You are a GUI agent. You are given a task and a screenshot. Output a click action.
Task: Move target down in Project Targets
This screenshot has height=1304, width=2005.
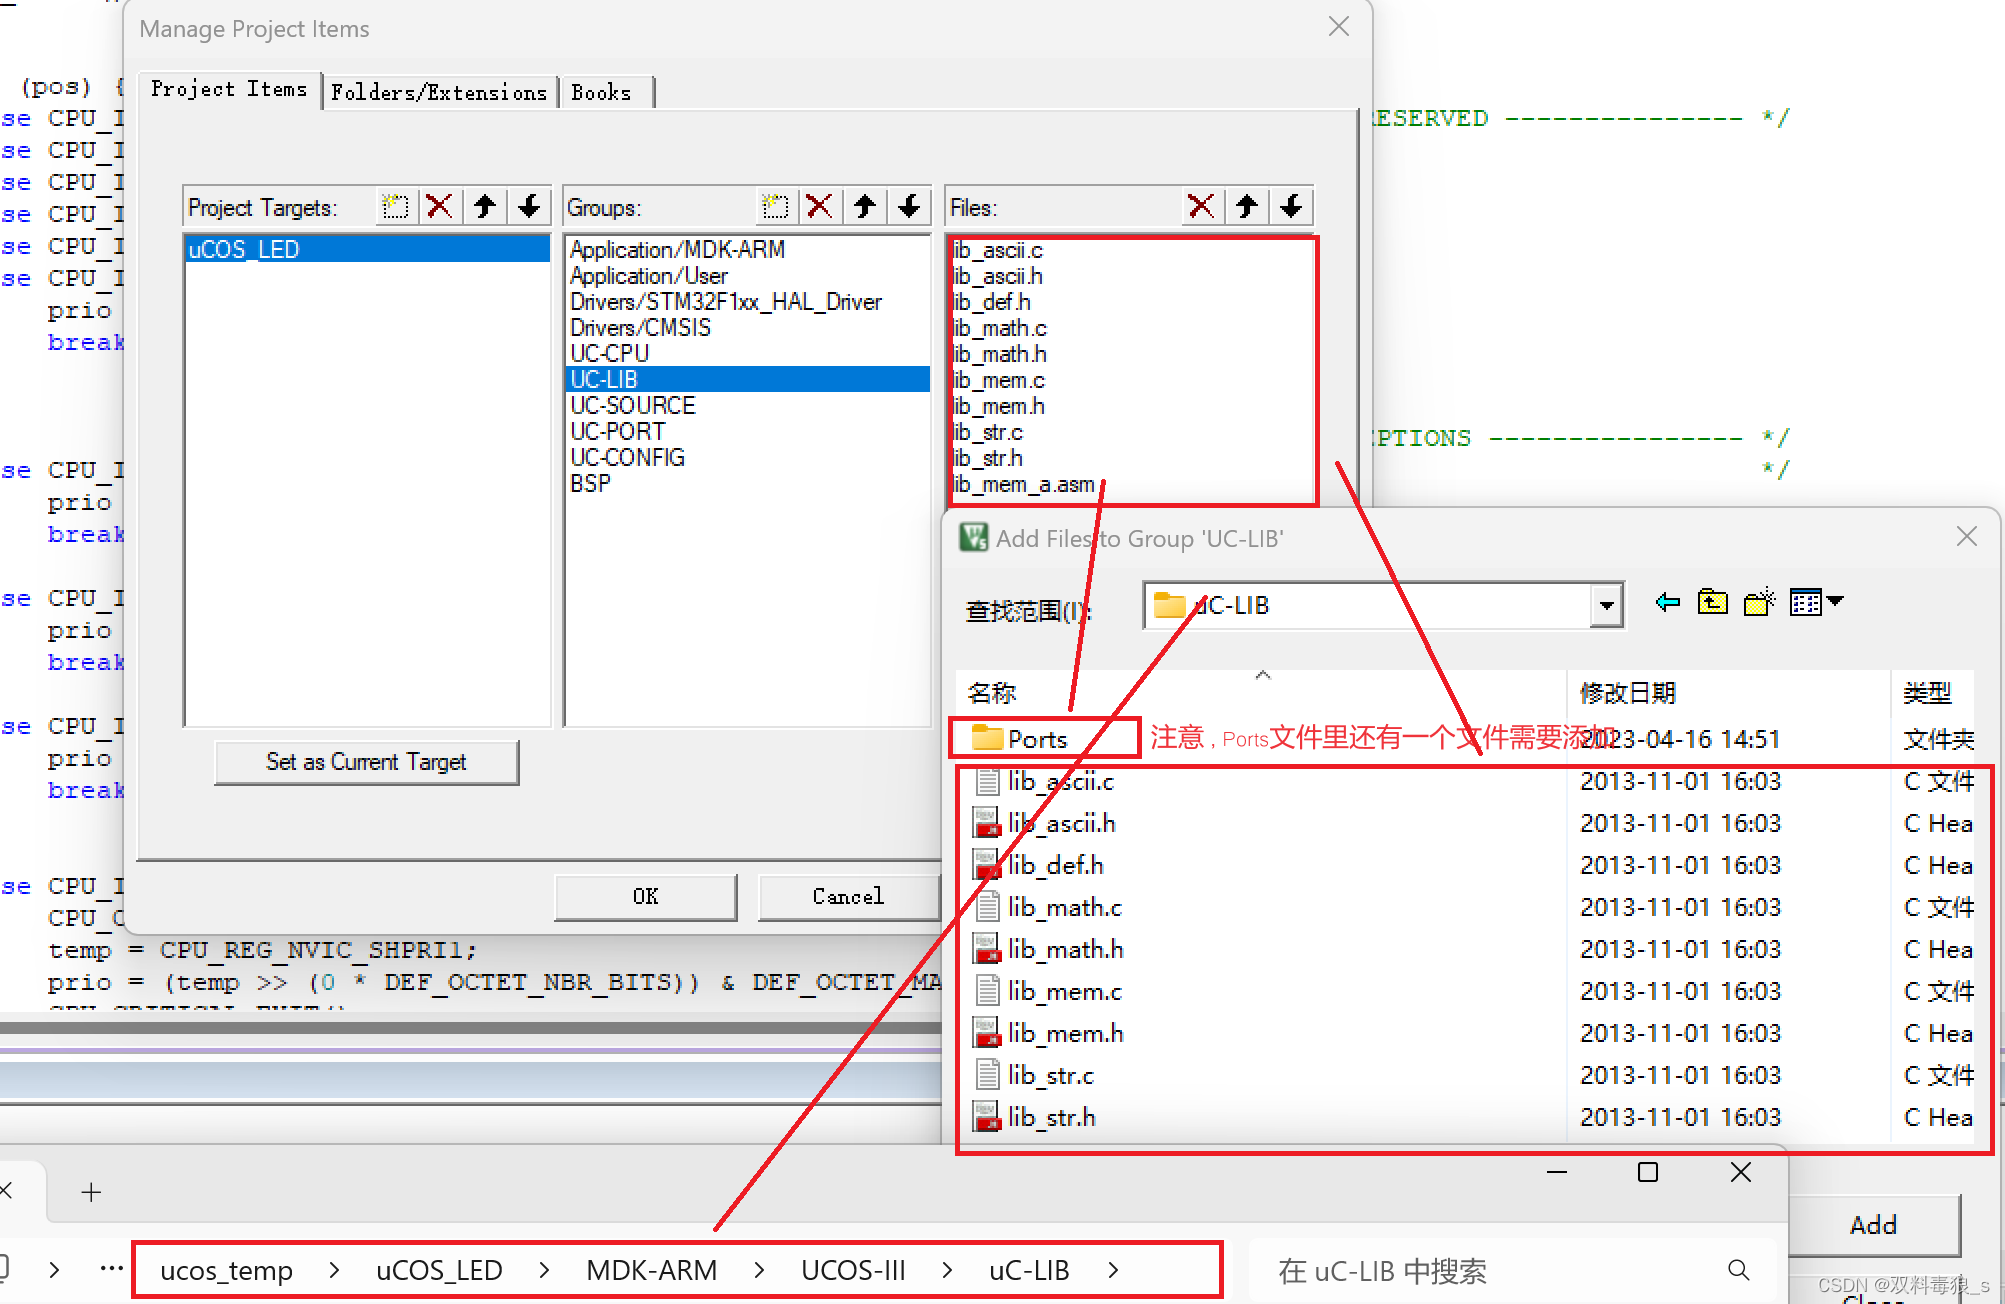(529, 207)
